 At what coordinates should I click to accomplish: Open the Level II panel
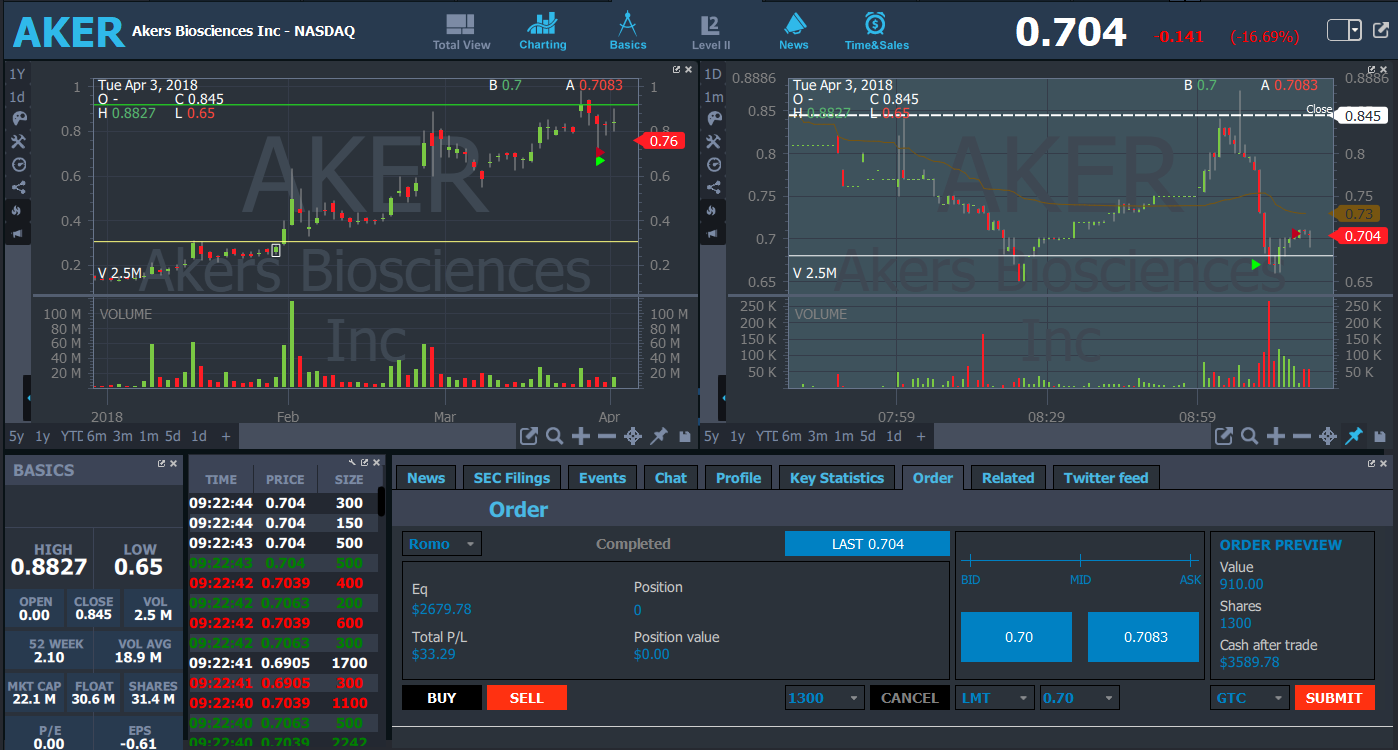click(711, 32)
